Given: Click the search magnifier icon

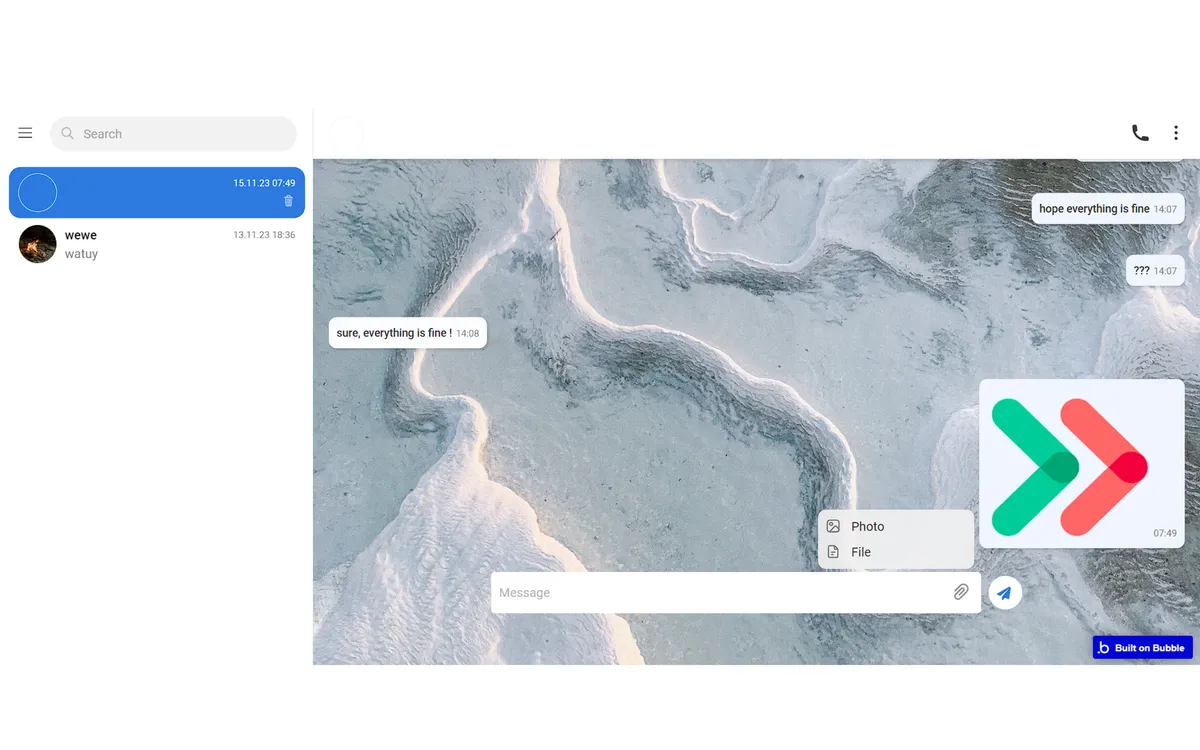Looking at the screenshot, I should tap(68, 133).
